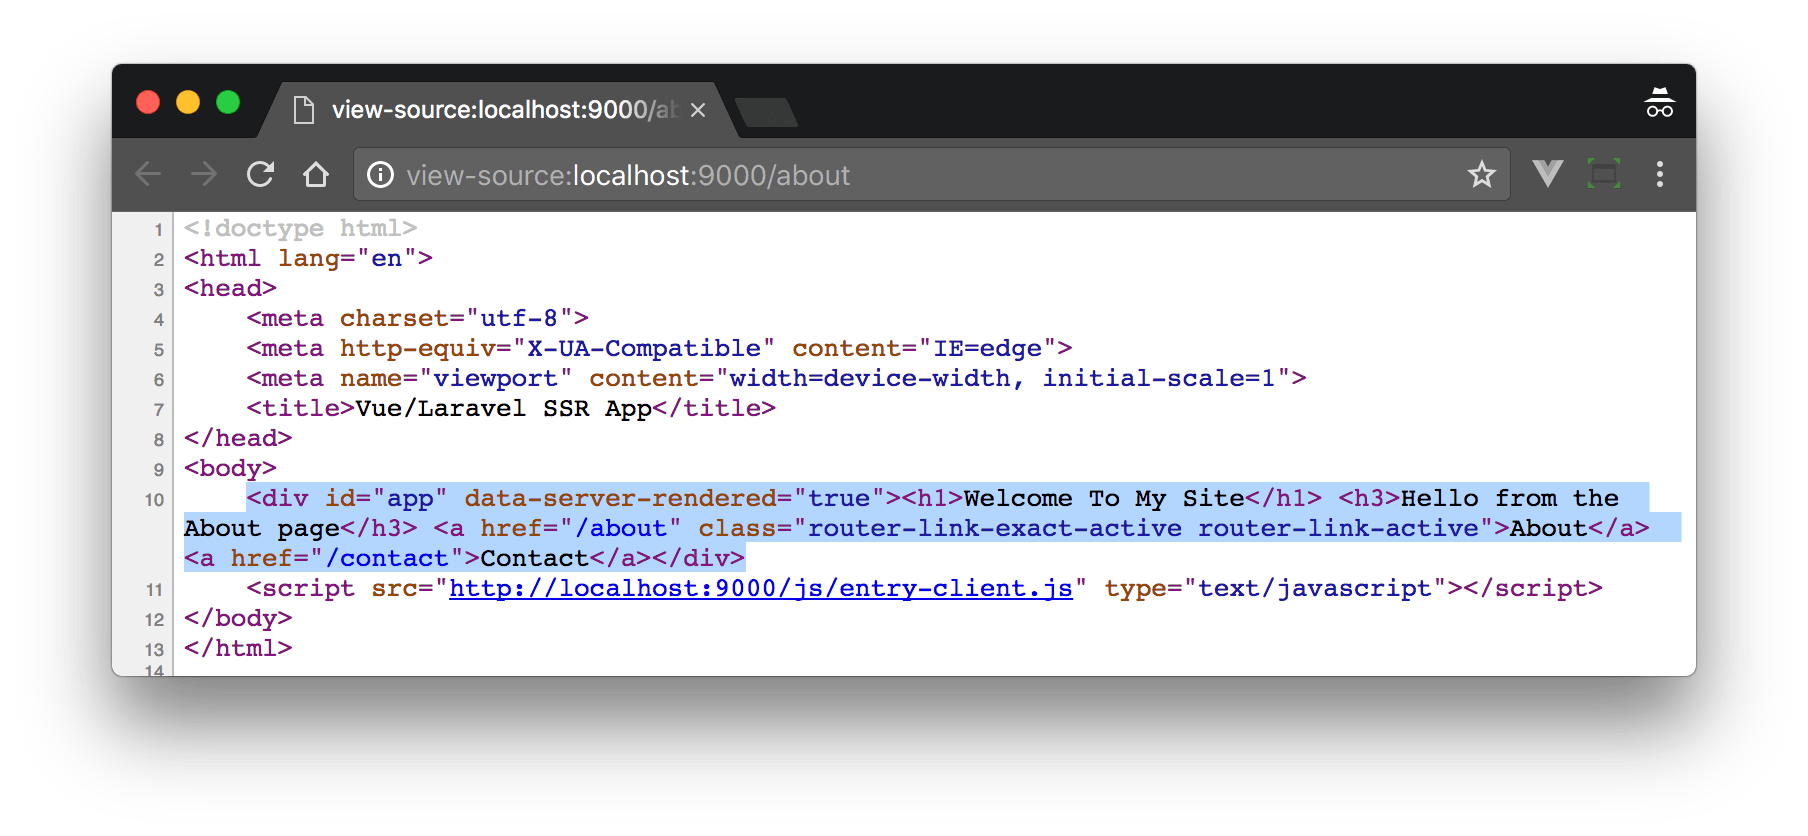
Task: Click the browser Forward arrow
Action: (204, 174)
